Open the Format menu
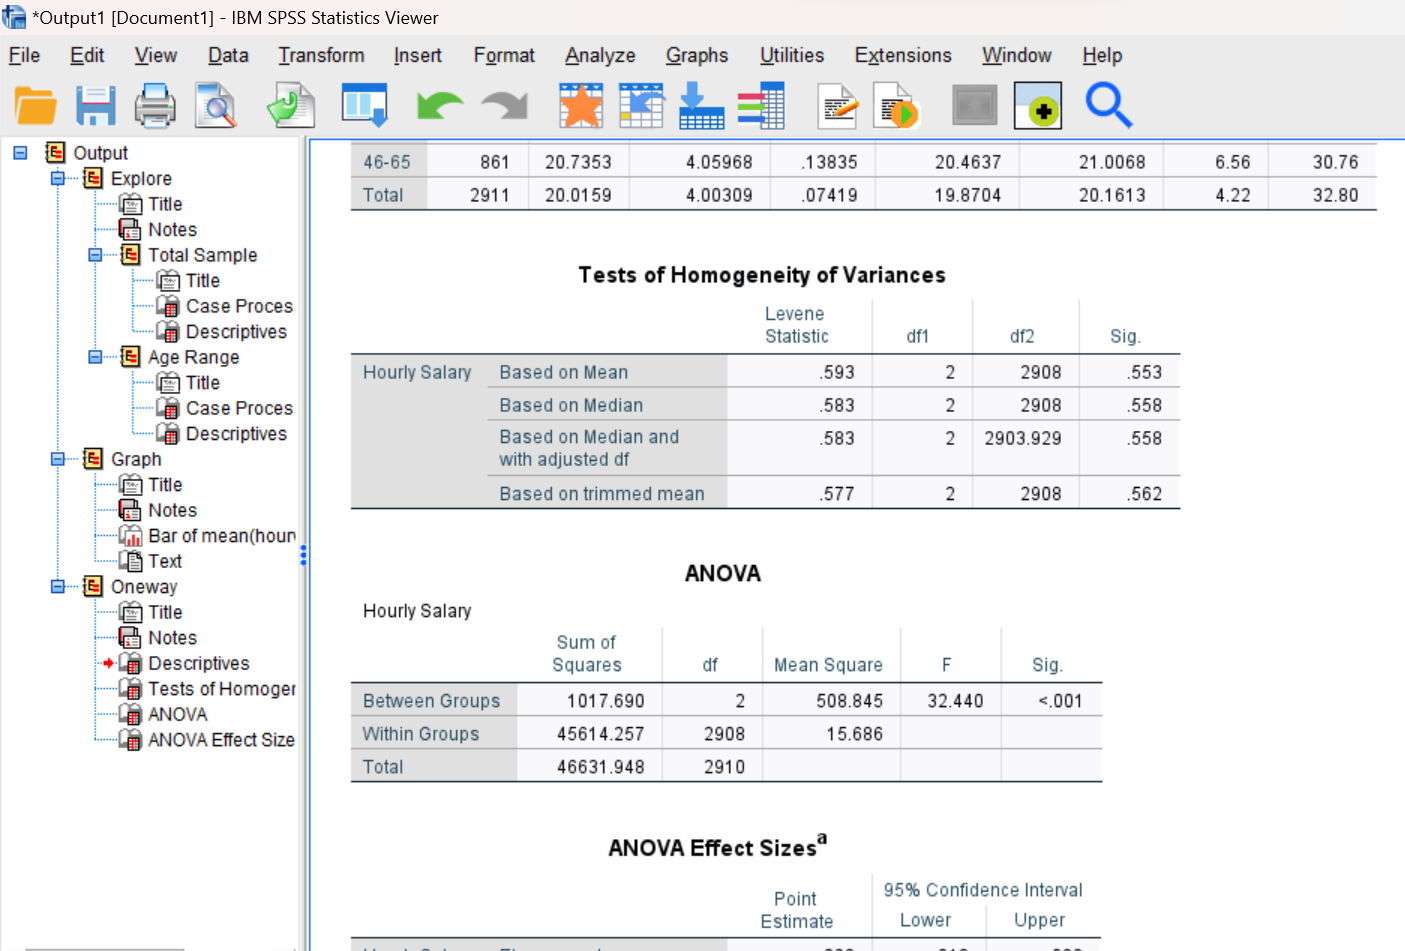Image resolution: width=1405 pixels, height=951 pixels. (504, 55)
